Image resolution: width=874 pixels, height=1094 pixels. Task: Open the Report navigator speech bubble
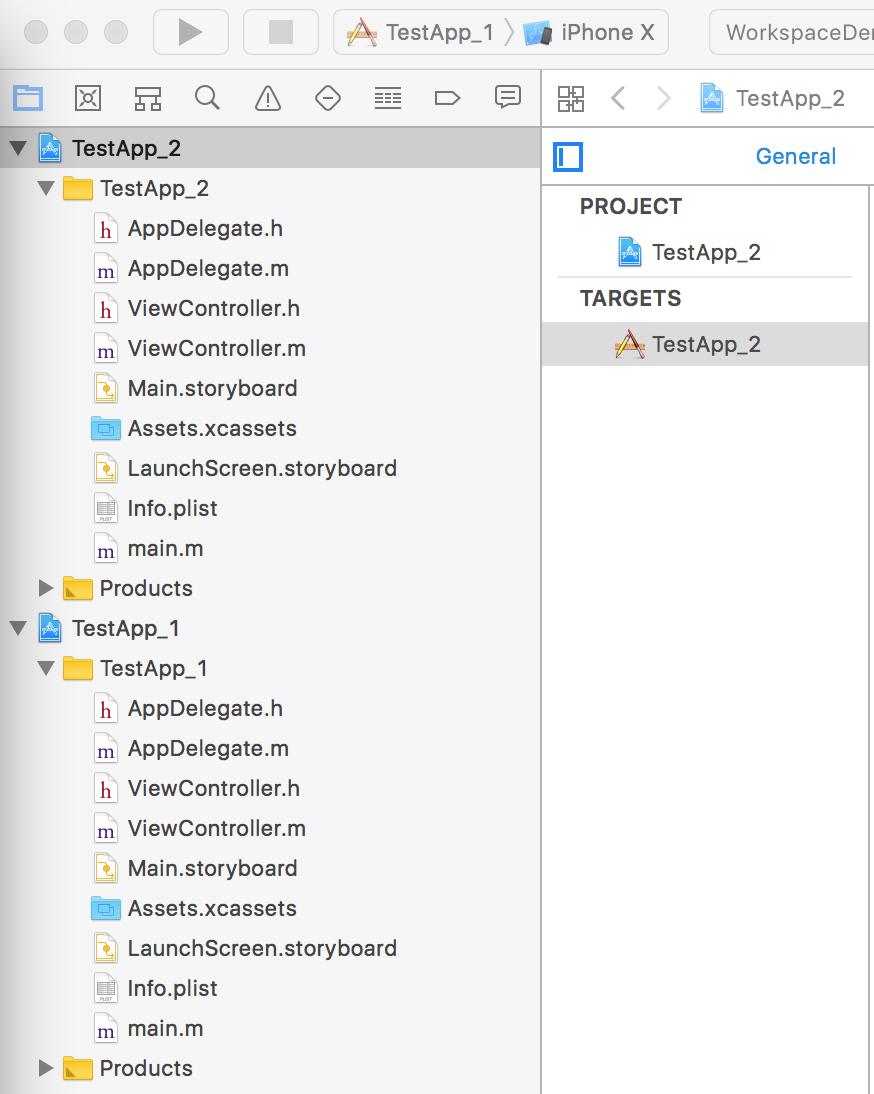[508, 97]
